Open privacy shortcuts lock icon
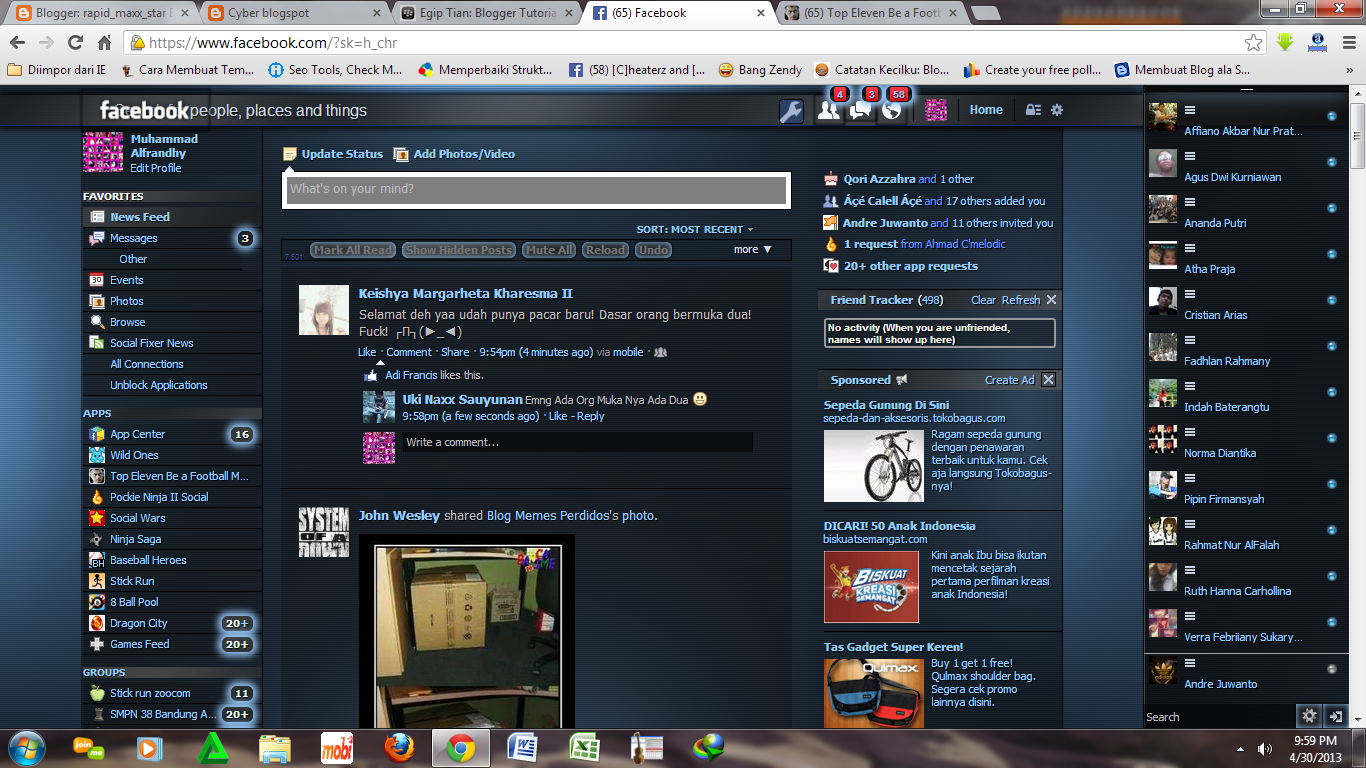 1033,110
